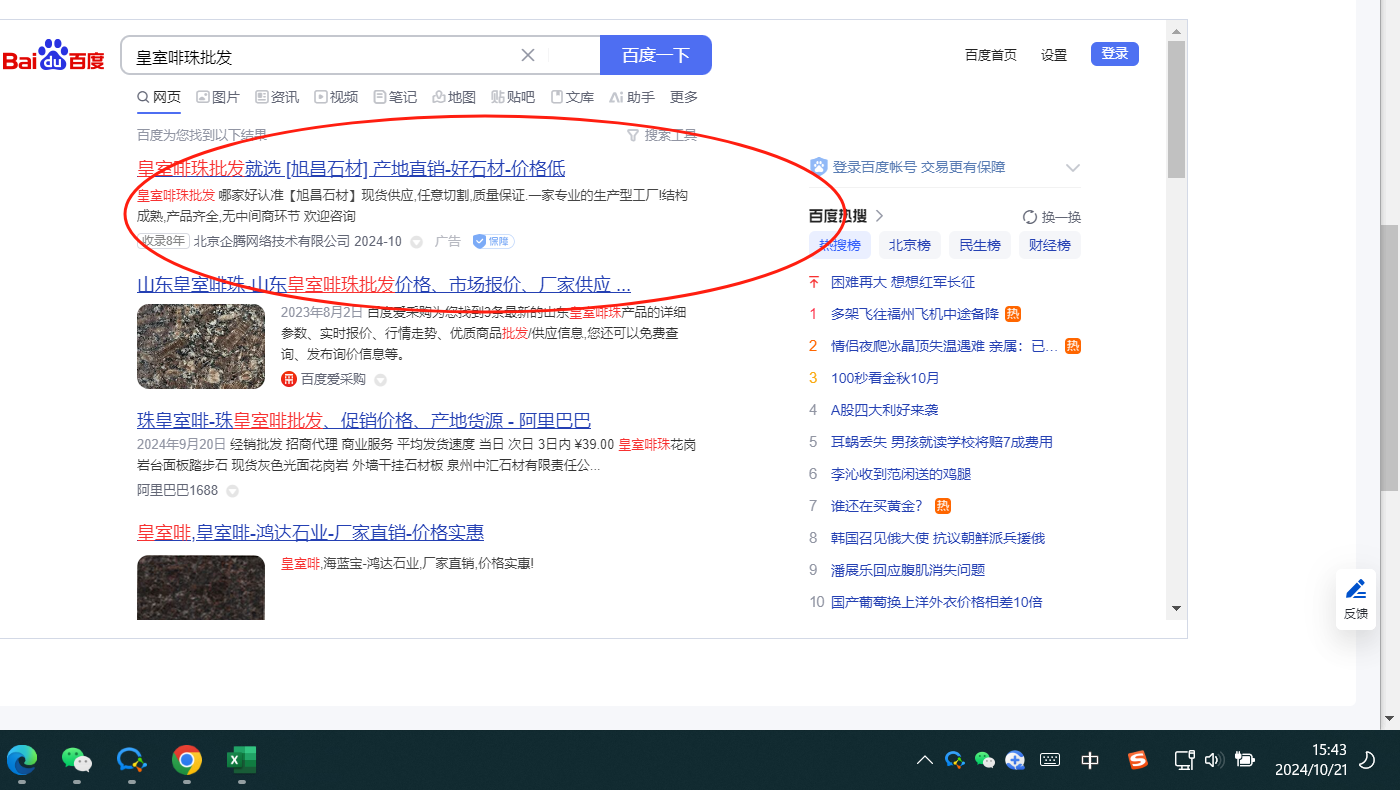1400x790 pixels.
Task: Click the 反馈 feedback pencil icon
Action: pos(1356,589)
